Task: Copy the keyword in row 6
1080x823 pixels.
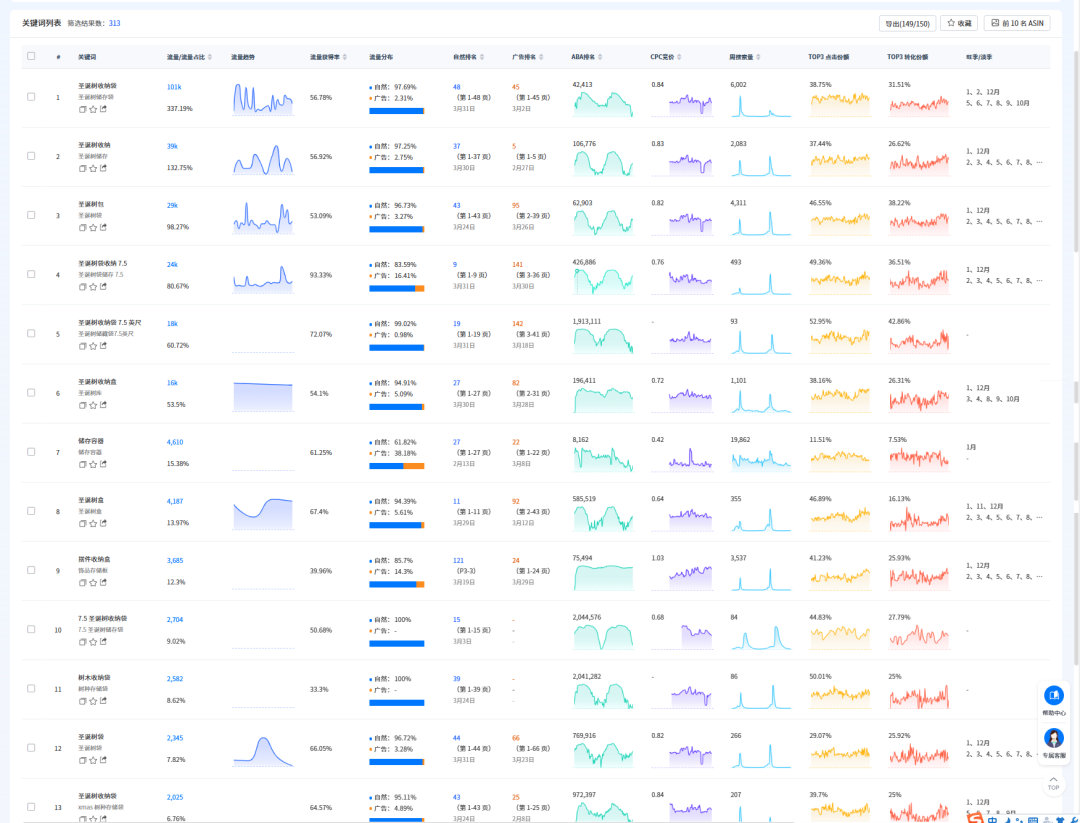Action: click(83, 405)
